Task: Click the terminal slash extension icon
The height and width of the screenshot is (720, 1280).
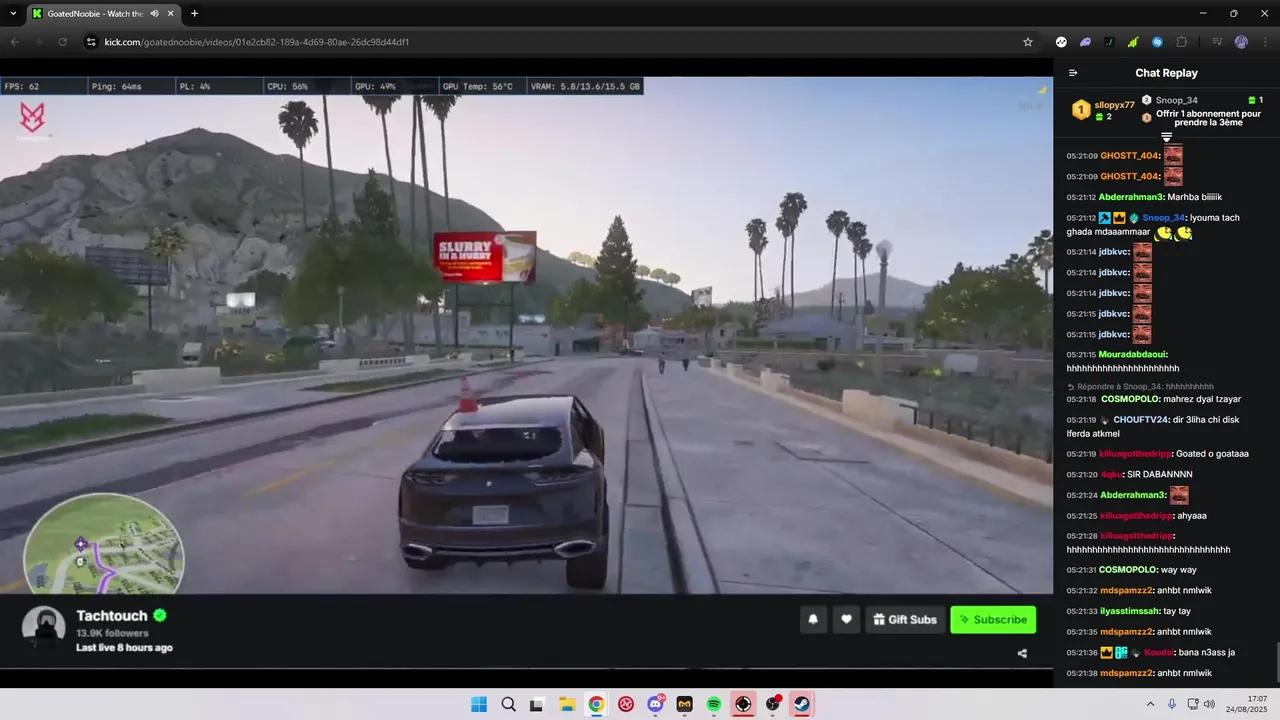Action: pos(1109,42)
